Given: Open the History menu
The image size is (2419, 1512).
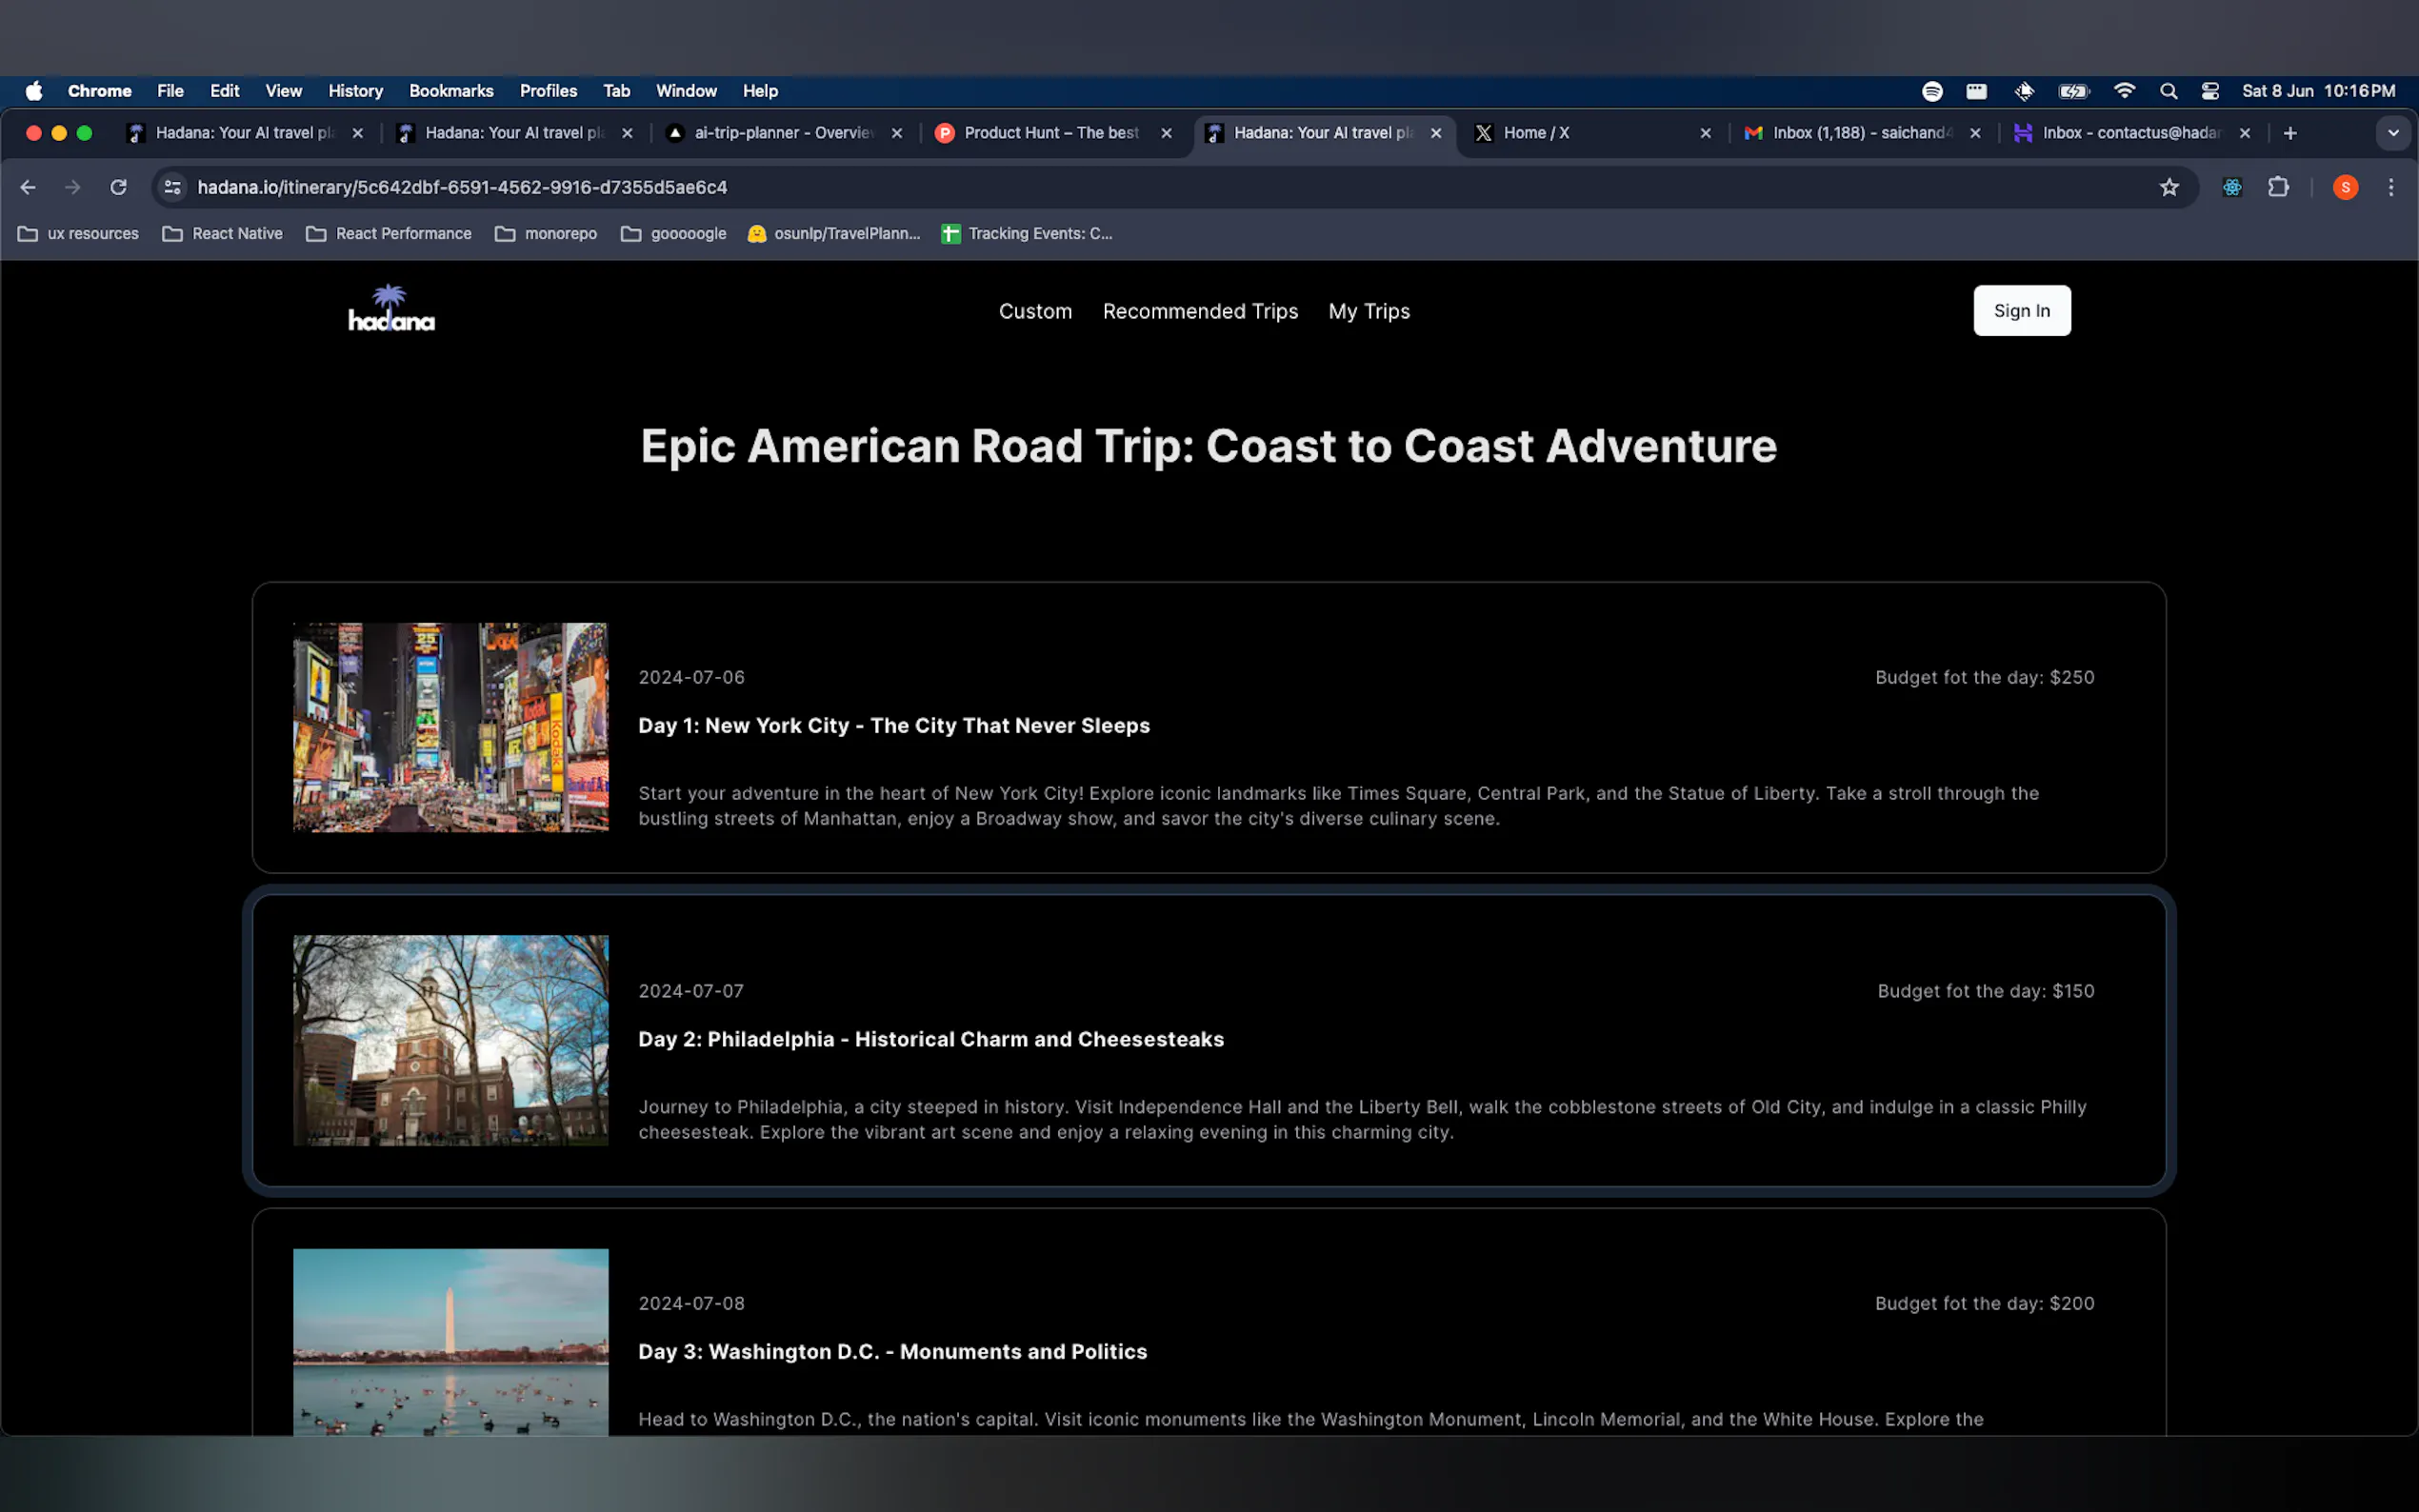Looking at the screenshot, I should point(355,91).
